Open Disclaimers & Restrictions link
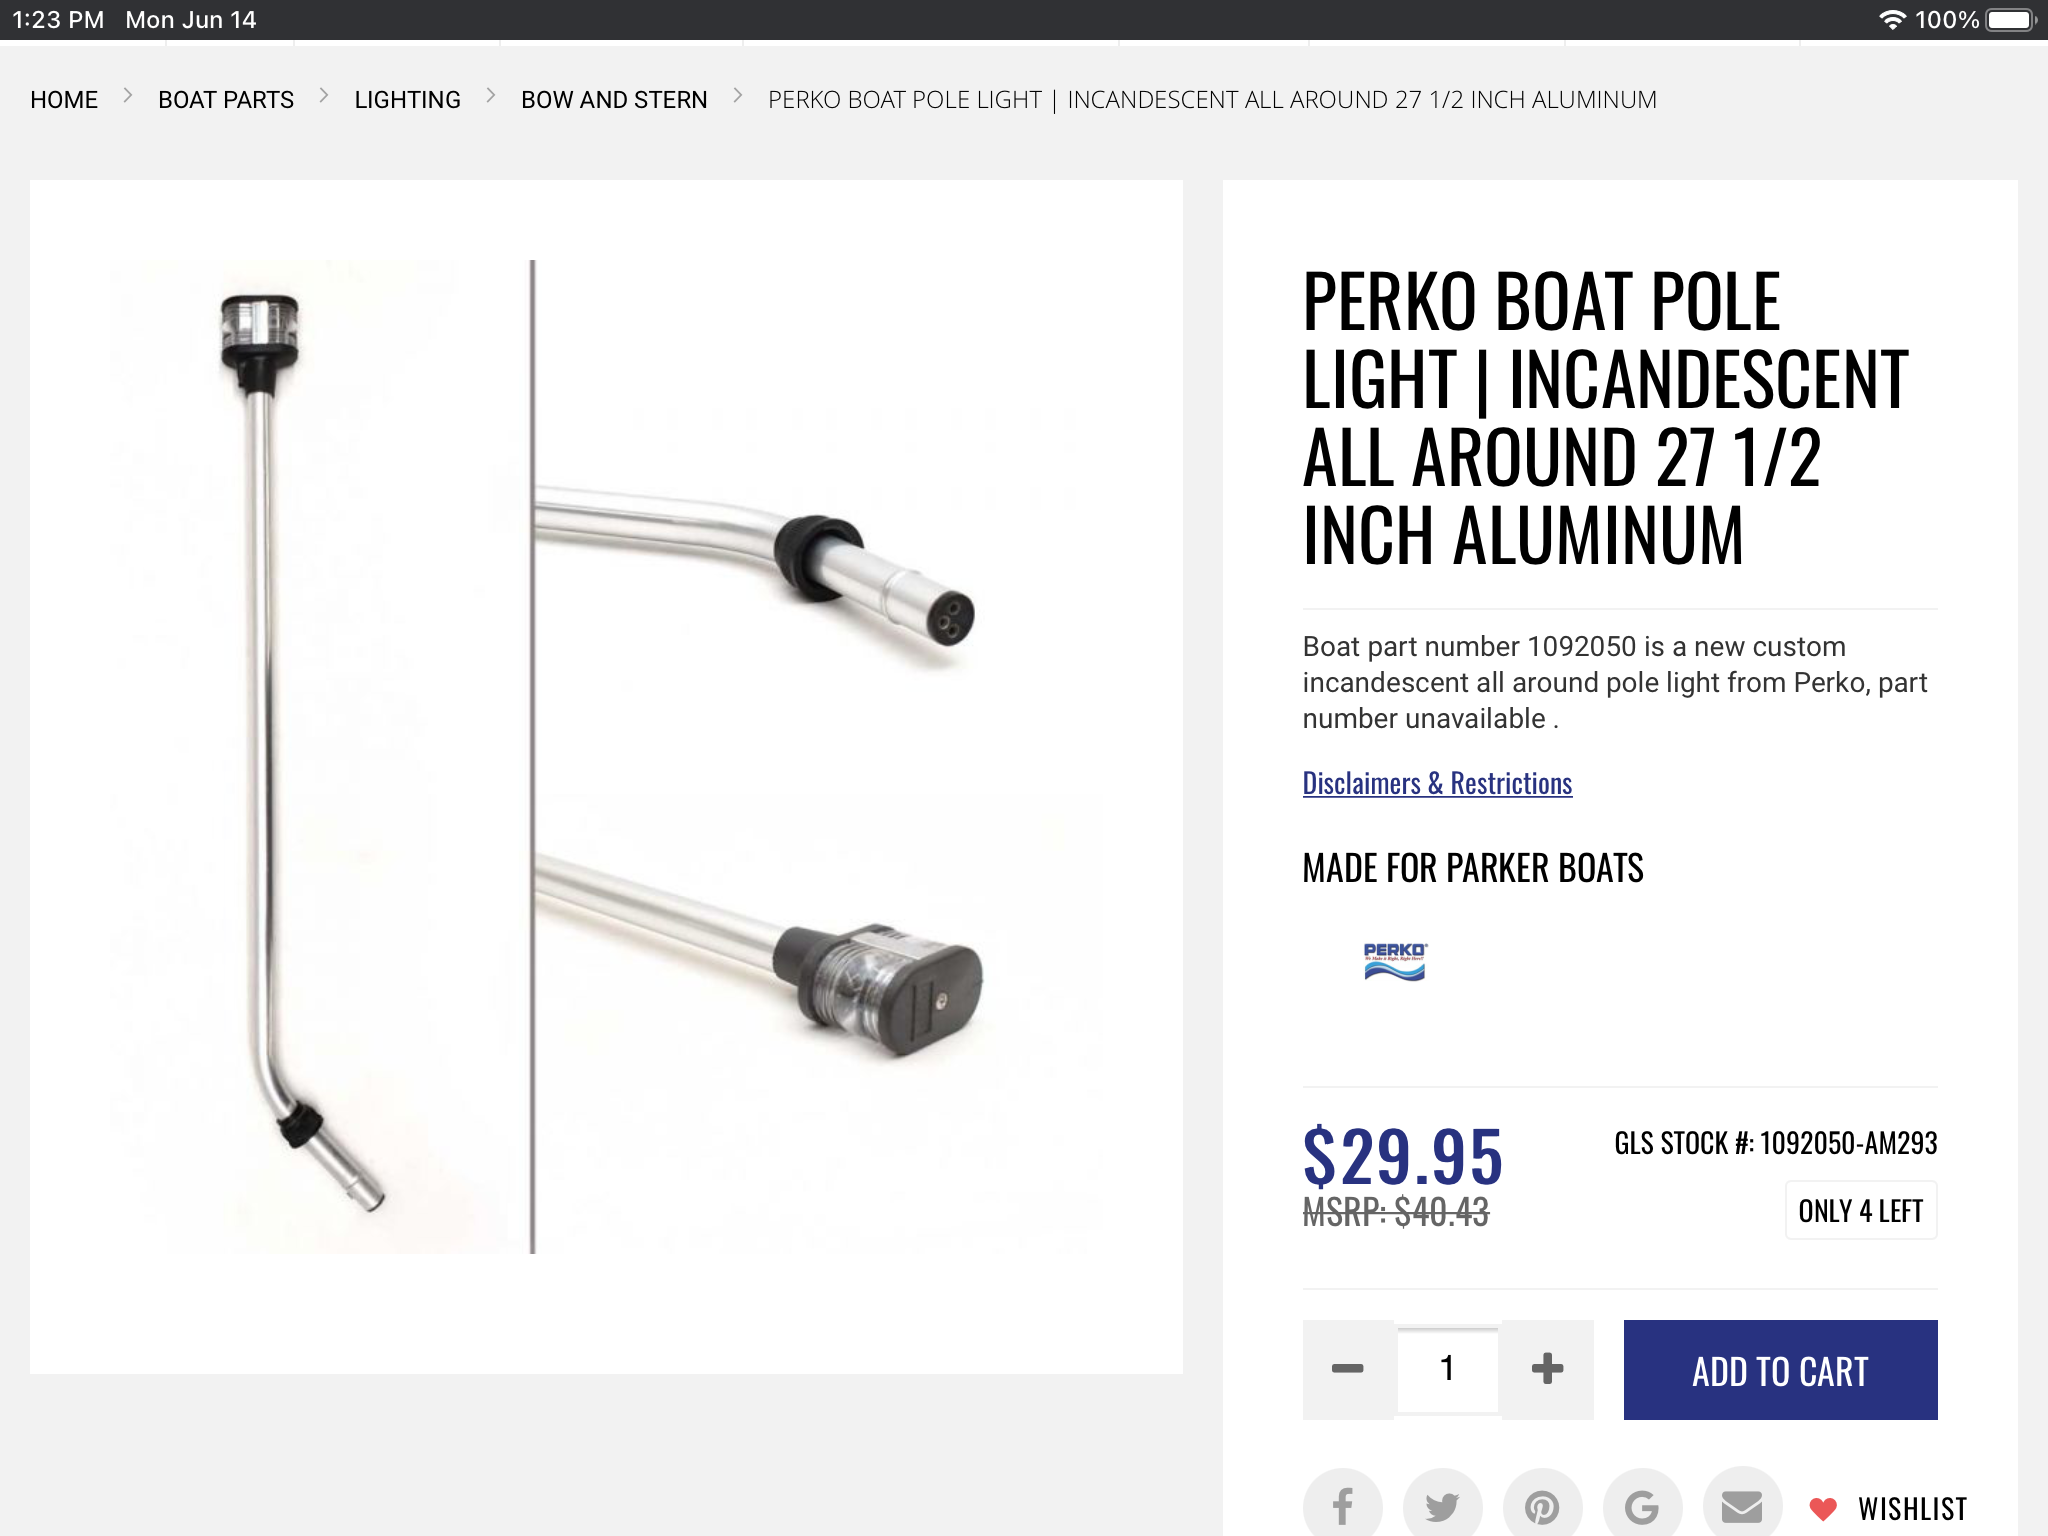The width and height of the screenshot is (2048, 1536). point(1437,783)
